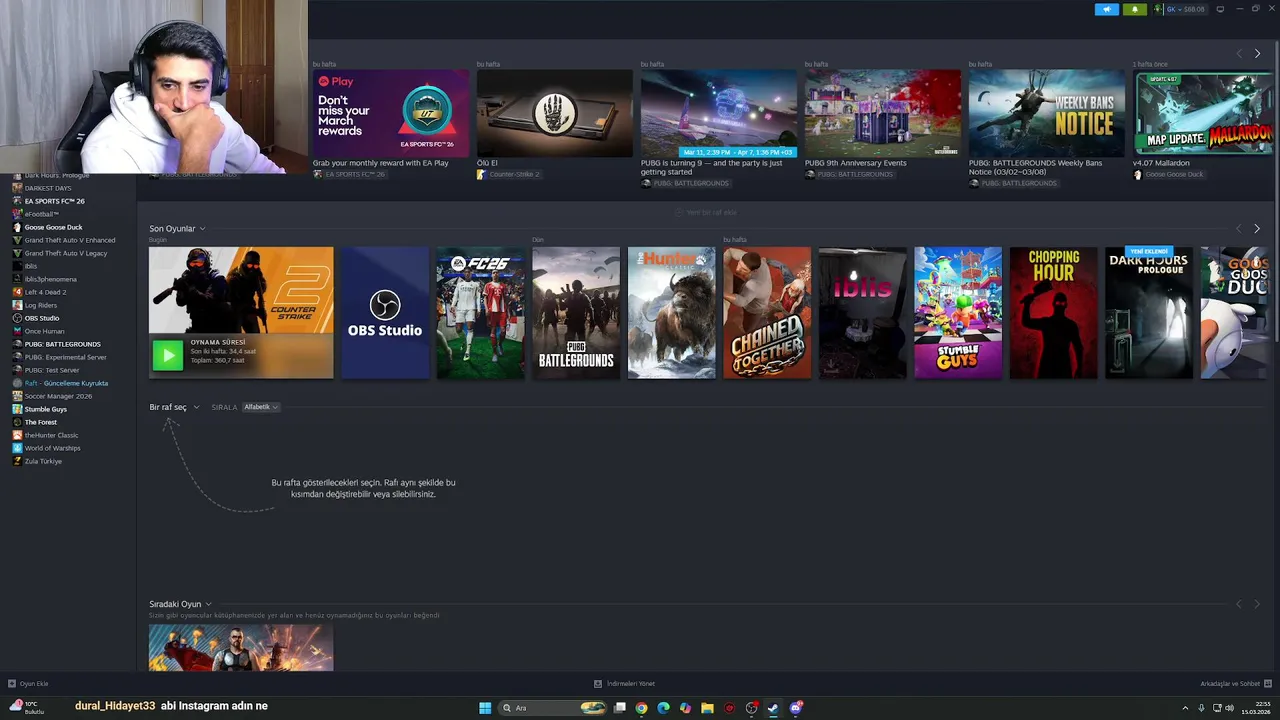Select OBS Studio in the library list
Screen dimensions: 1280x720
(x=42, y=318)
